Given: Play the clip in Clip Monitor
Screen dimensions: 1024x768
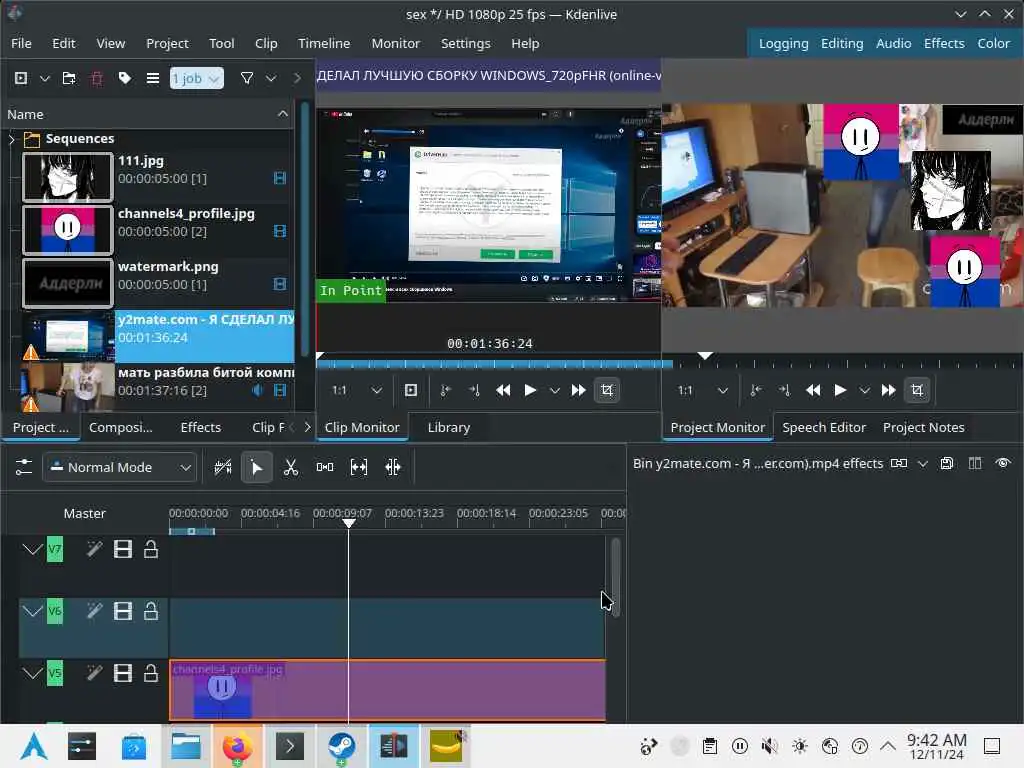Looking at the screenshot, I should (x=530, y=391).
